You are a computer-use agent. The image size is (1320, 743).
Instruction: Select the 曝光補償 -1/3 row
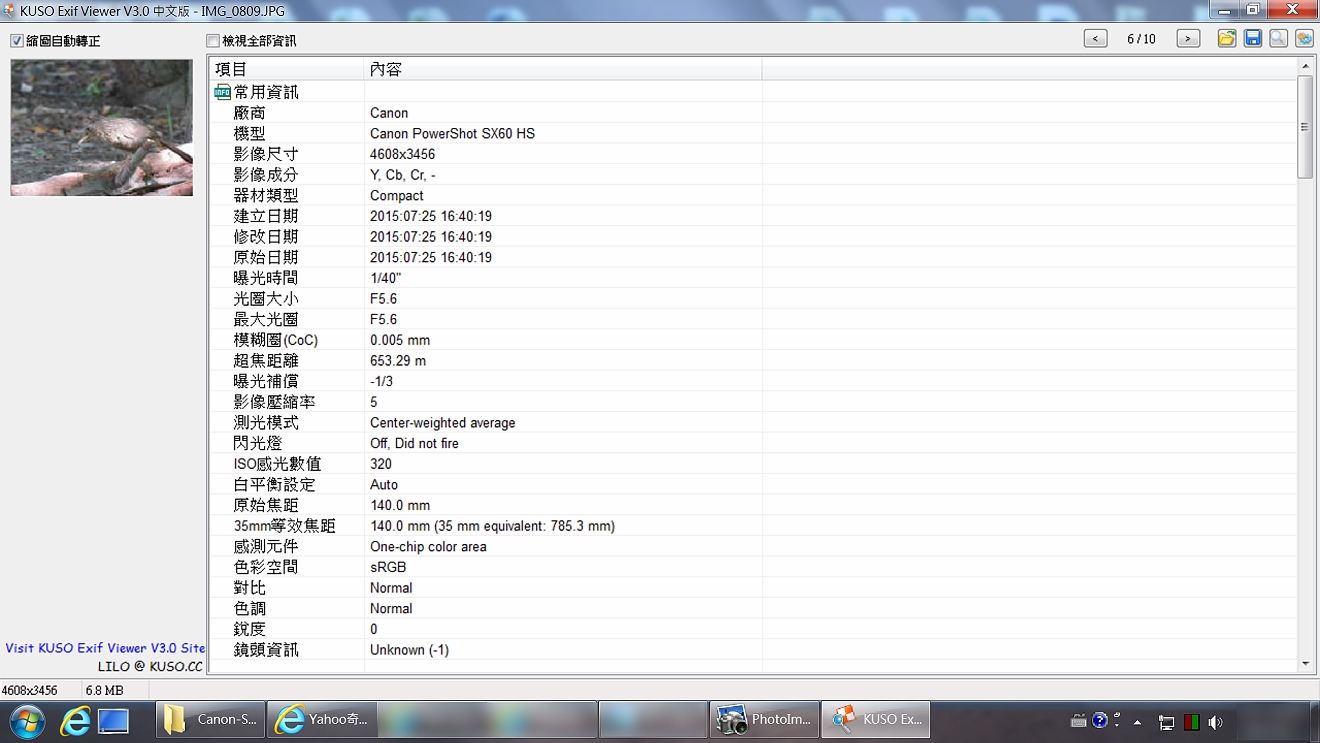[x=752, y=381]
